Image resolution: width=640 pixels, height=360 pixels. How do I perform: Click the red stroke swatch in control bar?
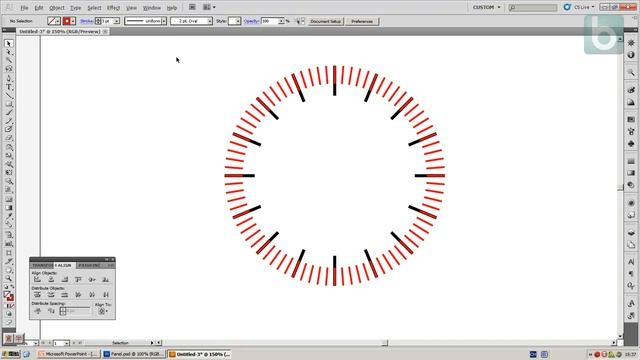67,21
